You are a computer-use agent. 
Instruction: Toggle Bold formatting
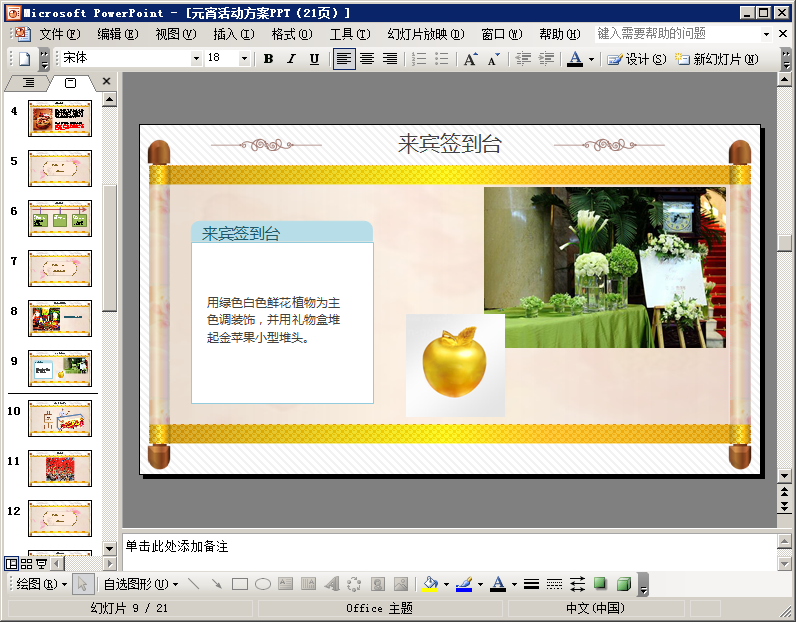click(269, 59)
